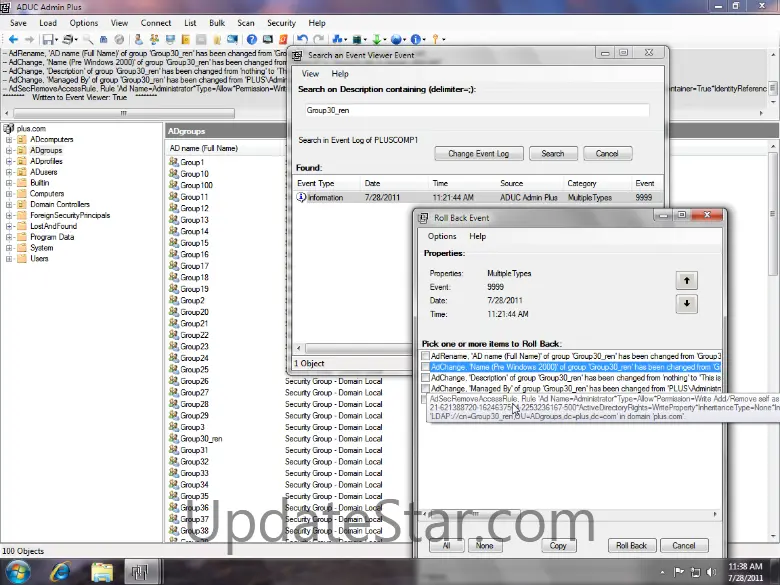The height and width of the screenshot is (585, 780).
Task: Click the blue Undo arrow toolbar icon
Action: [302, 39]
